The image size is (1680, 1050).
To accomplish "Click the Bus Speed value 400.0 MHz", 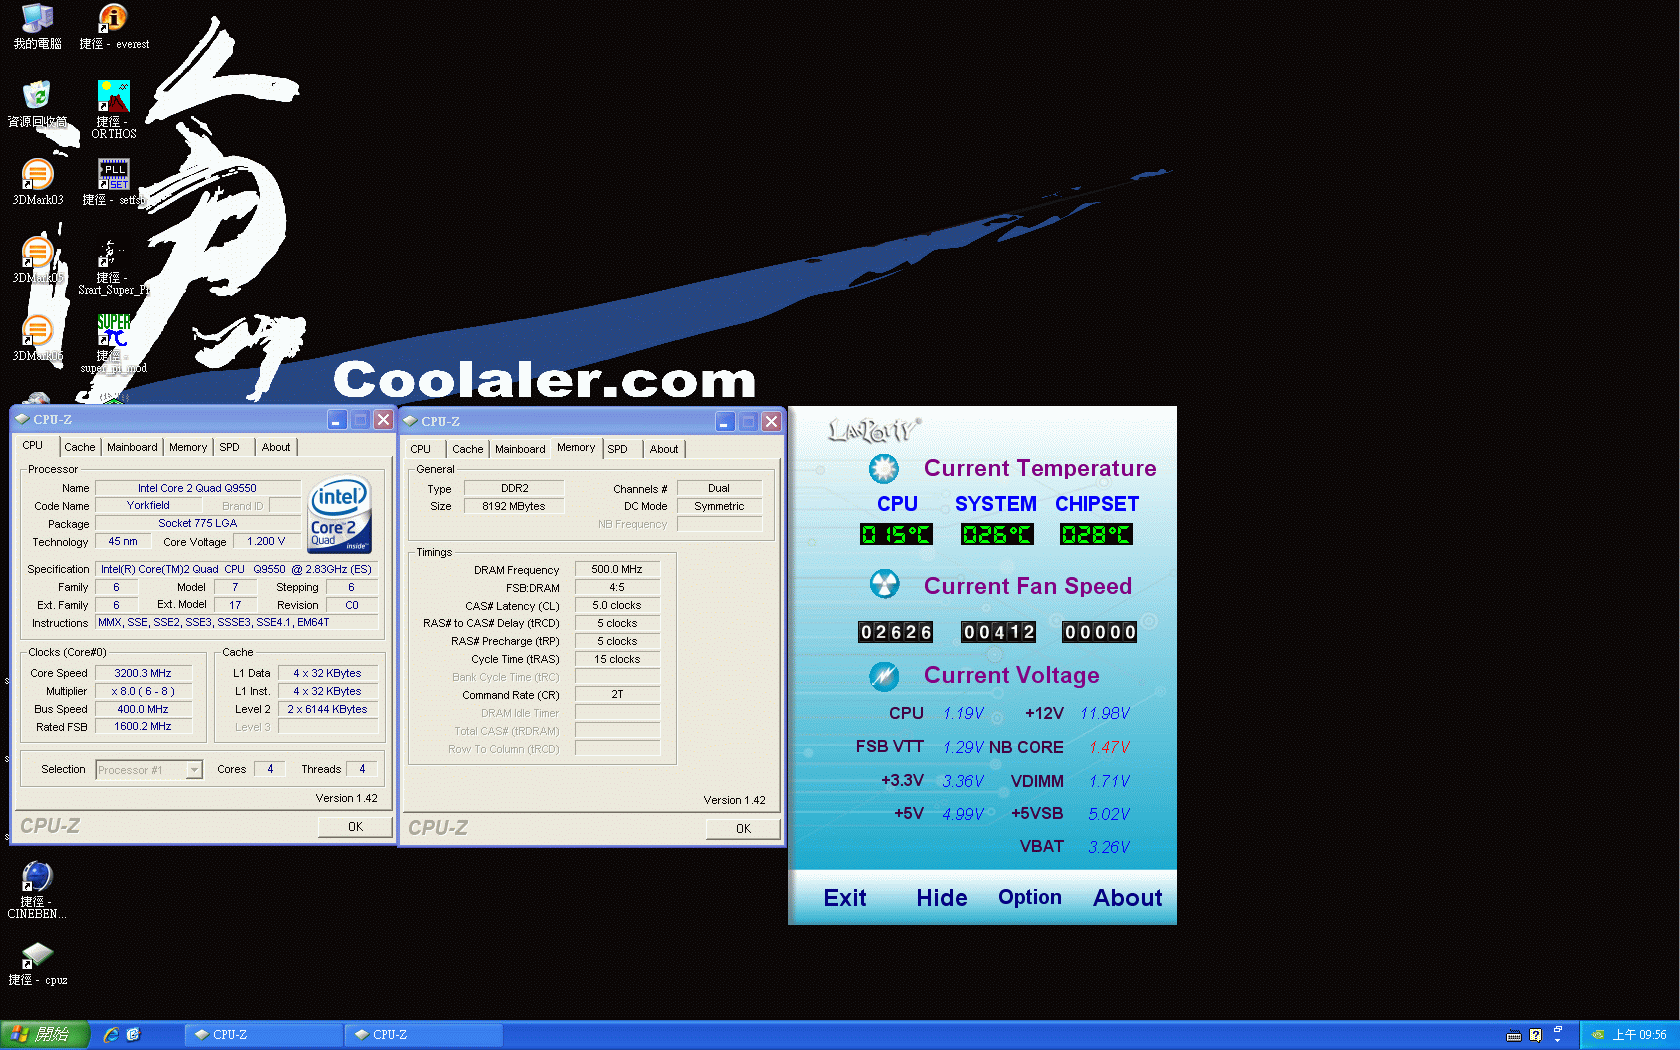I will [143, 710].
